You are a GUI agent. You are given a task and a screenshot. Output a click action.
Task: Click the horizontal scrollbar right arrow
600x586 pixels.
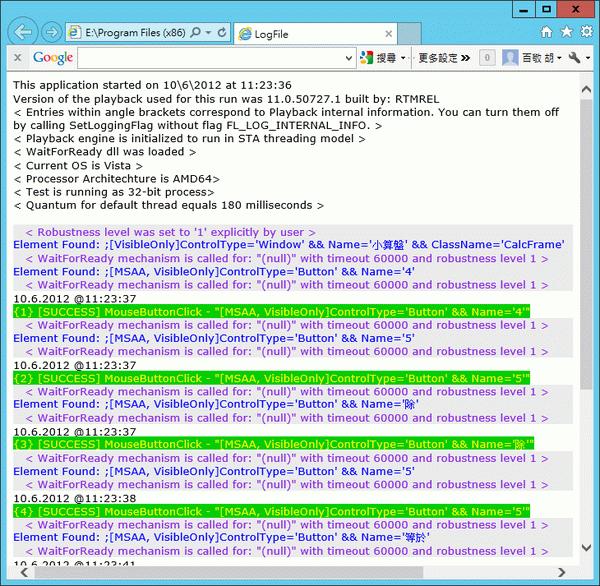tap(561, 572)
